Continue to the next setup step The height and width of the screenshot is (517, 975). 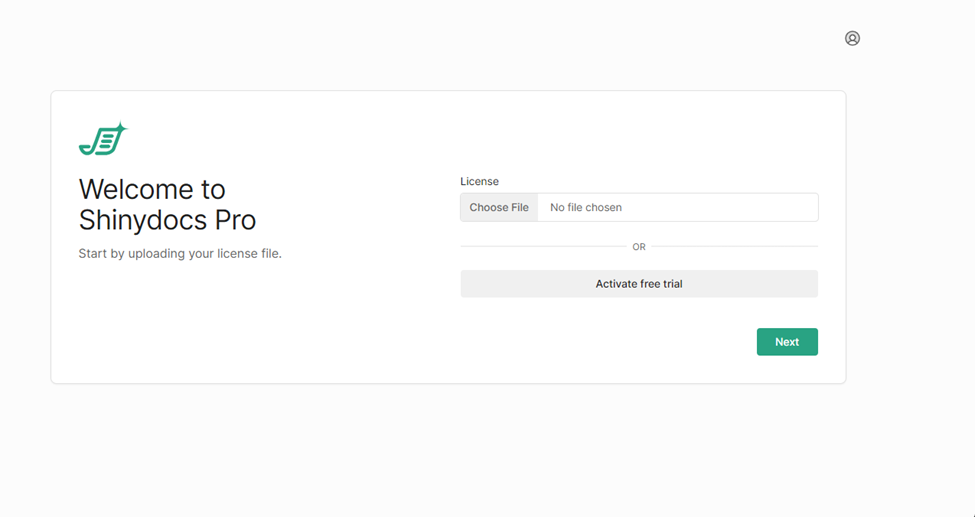(787, 342)
